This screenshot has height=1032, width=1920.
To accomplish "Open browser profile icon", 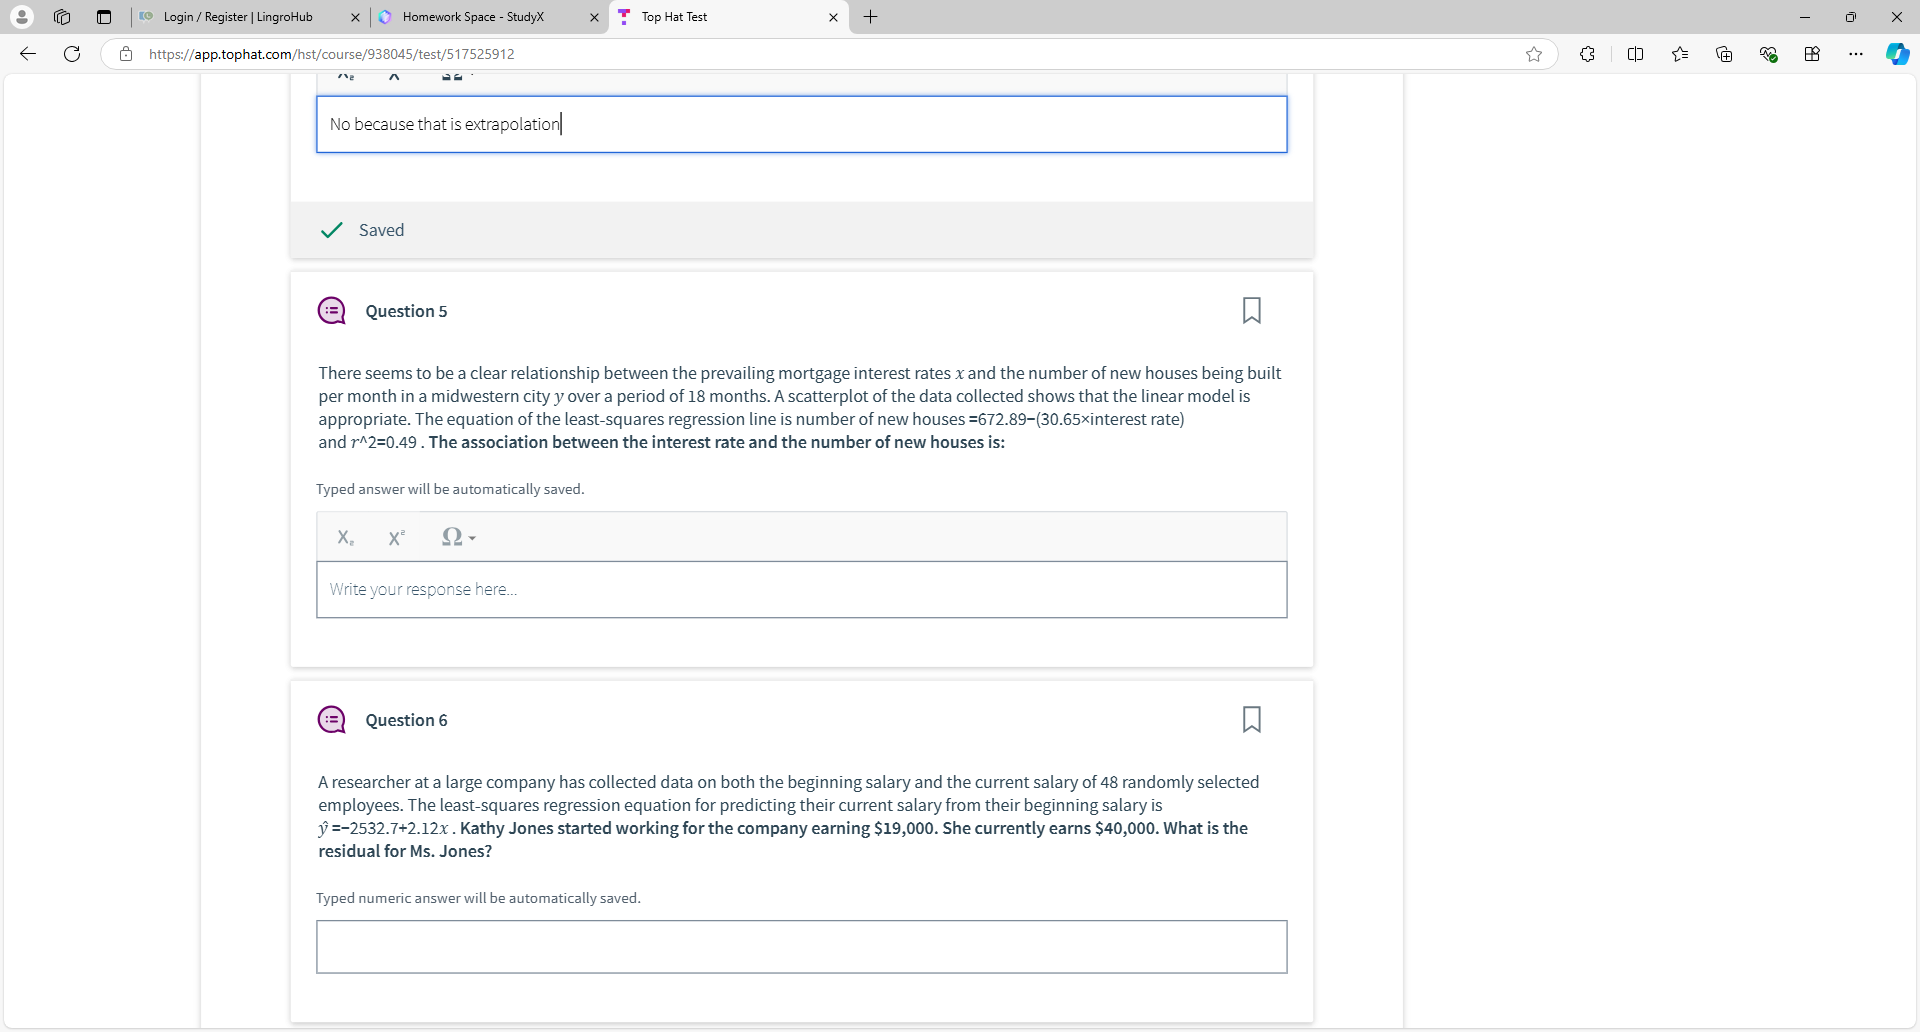I will [21, 17].
